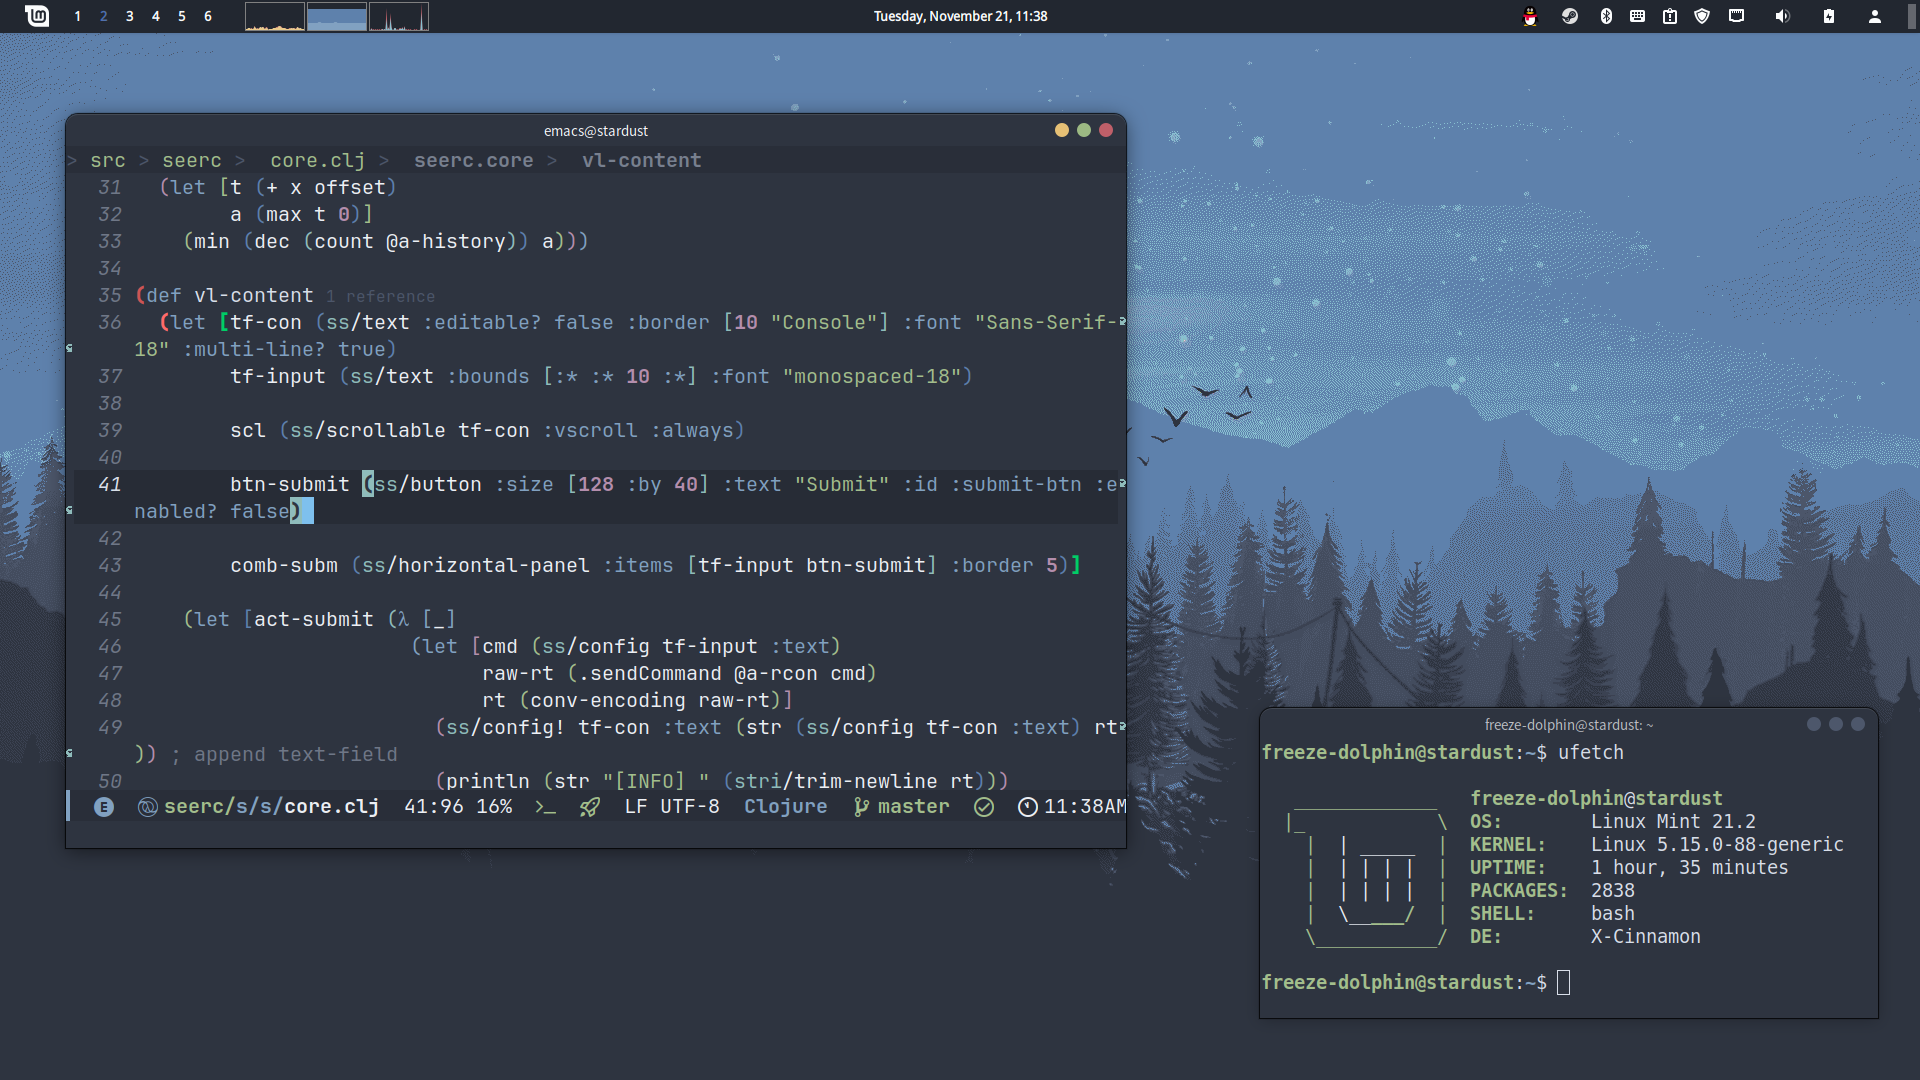The image size is (1920, 1080).
Task: Open the Linux Mint menu button
Action: click(37, 16)
